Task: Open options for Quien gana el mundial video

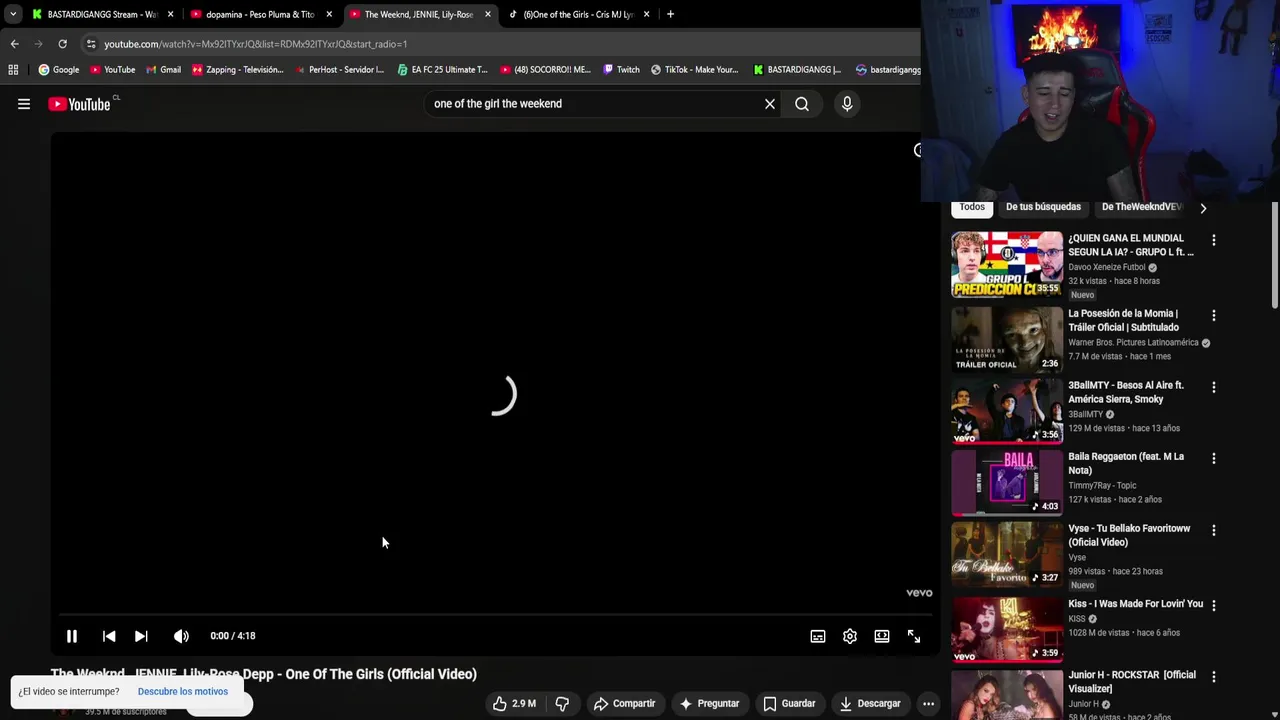Action: tap(1214, 240)
